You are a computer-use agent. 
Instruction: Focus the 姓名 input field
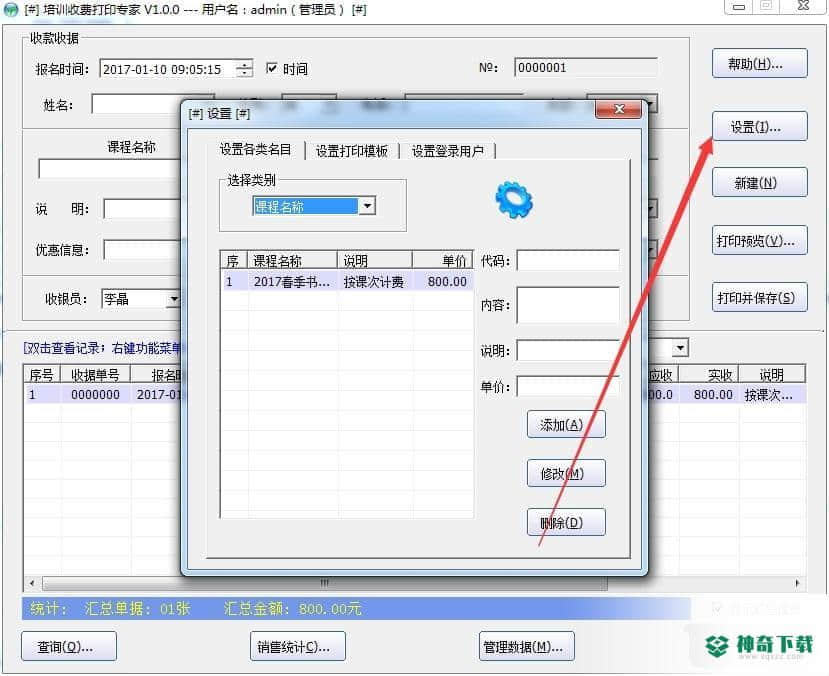(136, 104)
